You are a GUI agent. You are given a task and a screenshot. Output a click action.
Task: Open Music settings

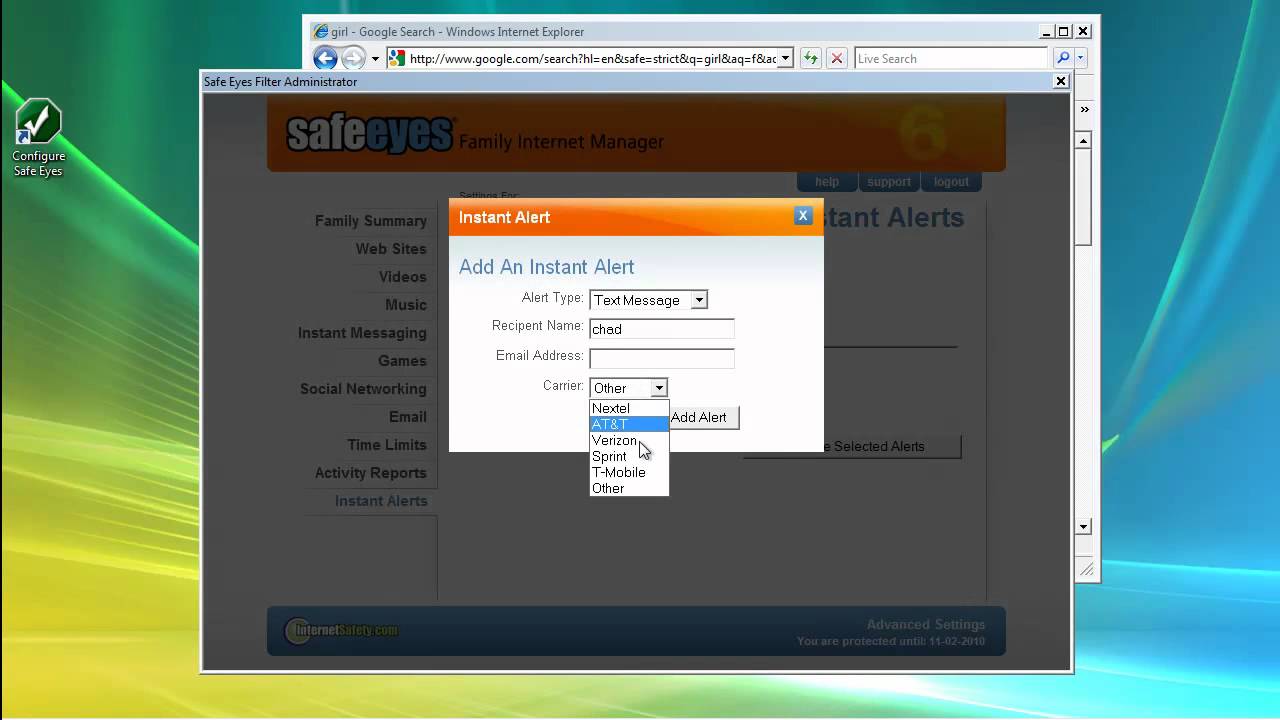406,305
